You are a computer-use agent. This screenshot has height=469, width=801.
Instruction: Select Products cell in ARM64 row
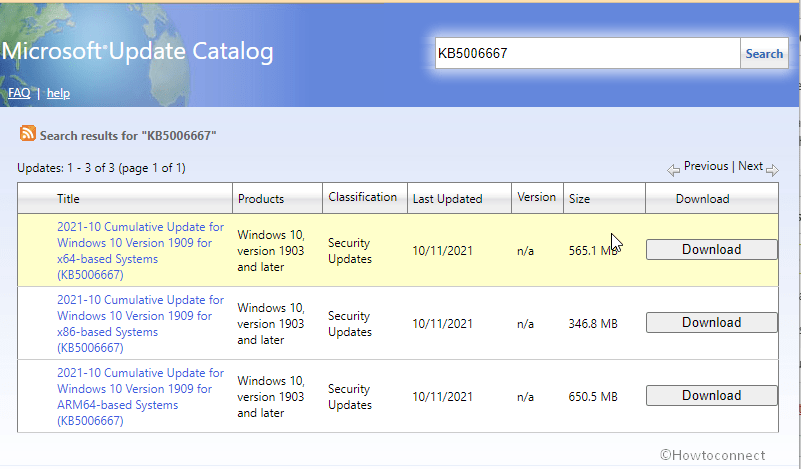coord(271,397)
